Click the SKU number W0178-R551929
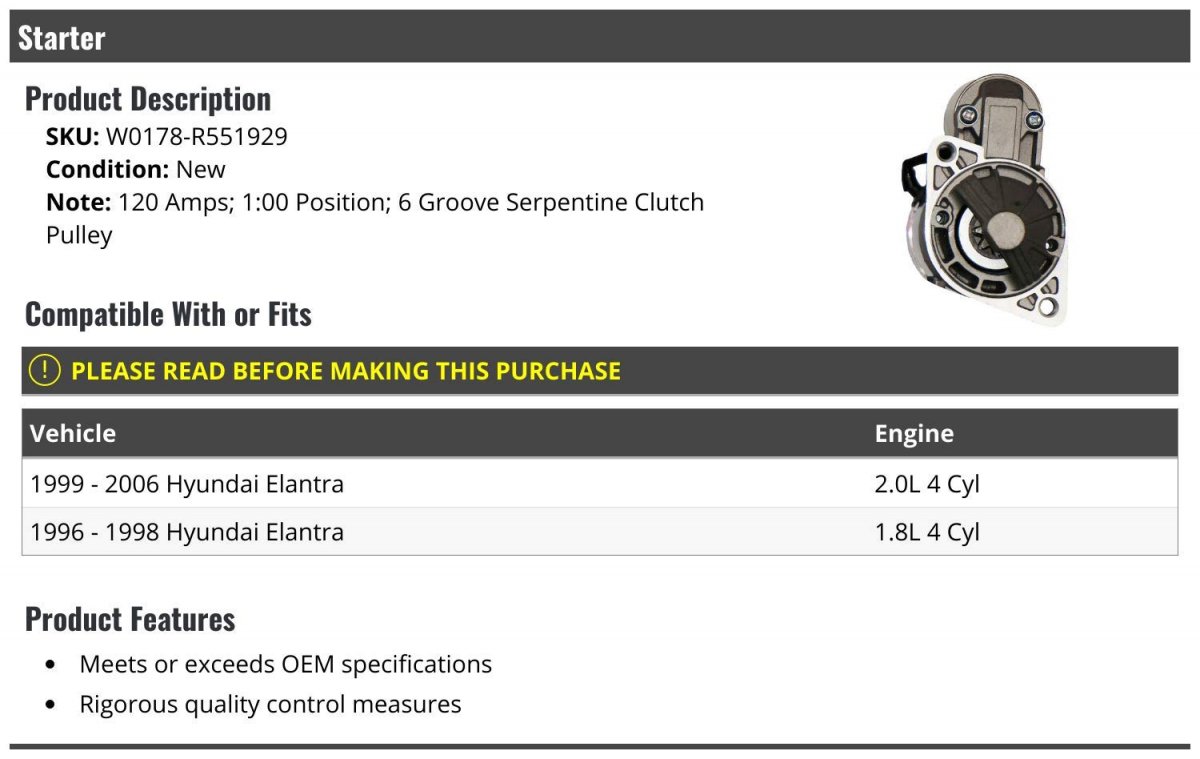1200x759 pixels. 197,137
